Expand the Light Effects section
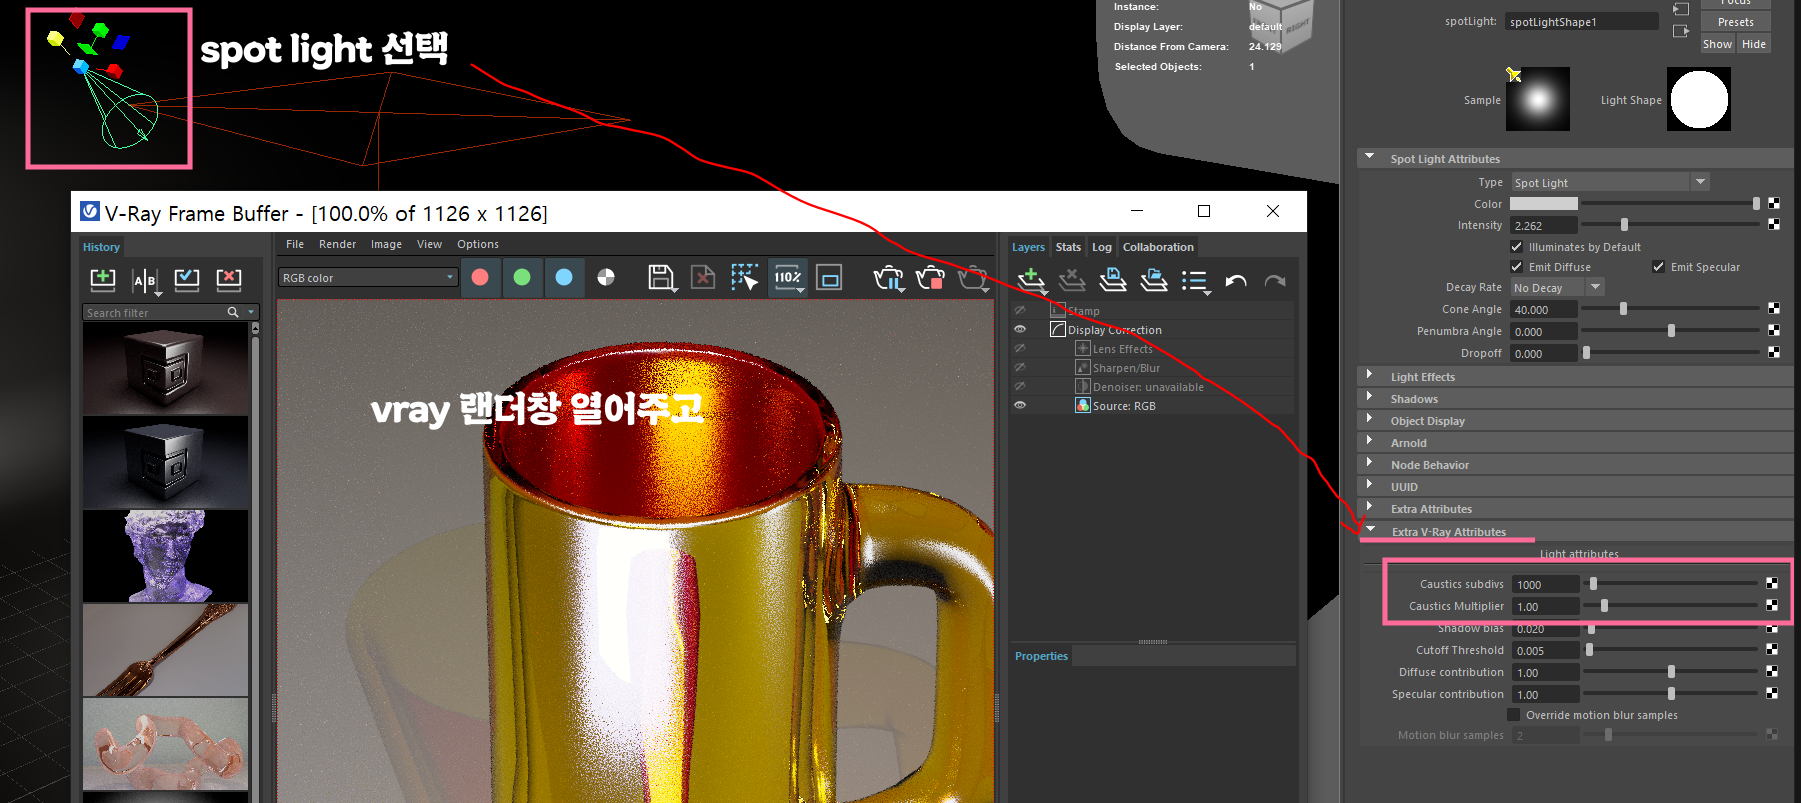The width and height of the screenshot is (1801, 803). (x=1370, y=376)
